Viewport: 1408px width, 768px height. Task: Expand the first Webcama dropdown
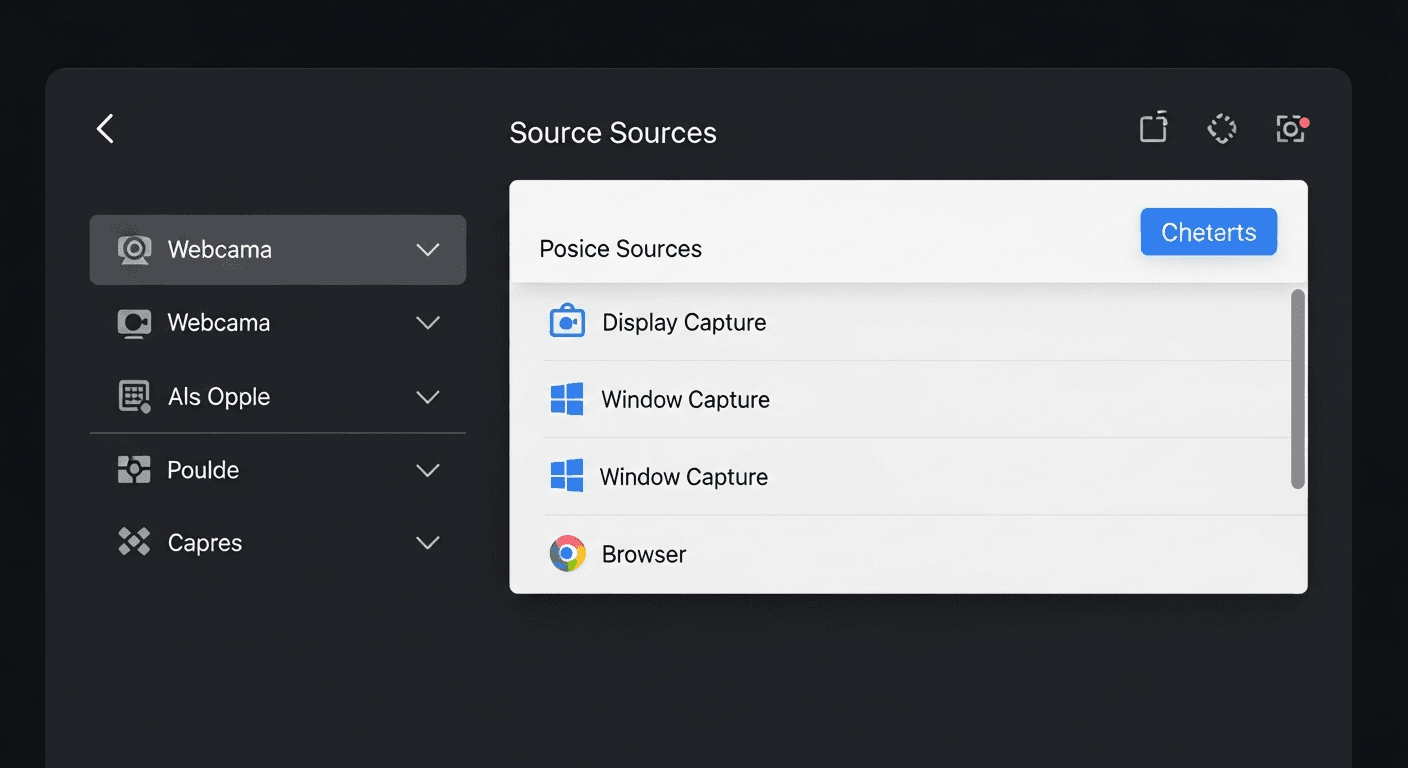pyautogui.click(x=428, y=249)
